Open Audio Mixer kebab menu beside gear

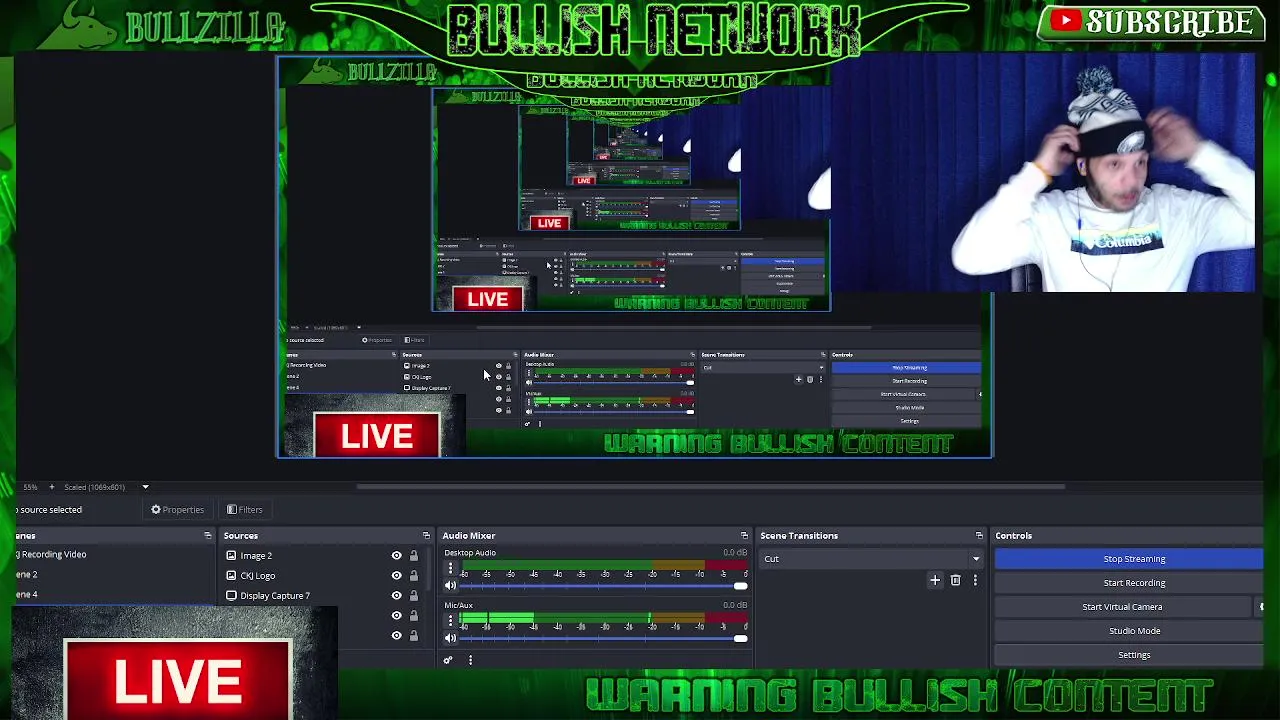(x=470, y=660)
